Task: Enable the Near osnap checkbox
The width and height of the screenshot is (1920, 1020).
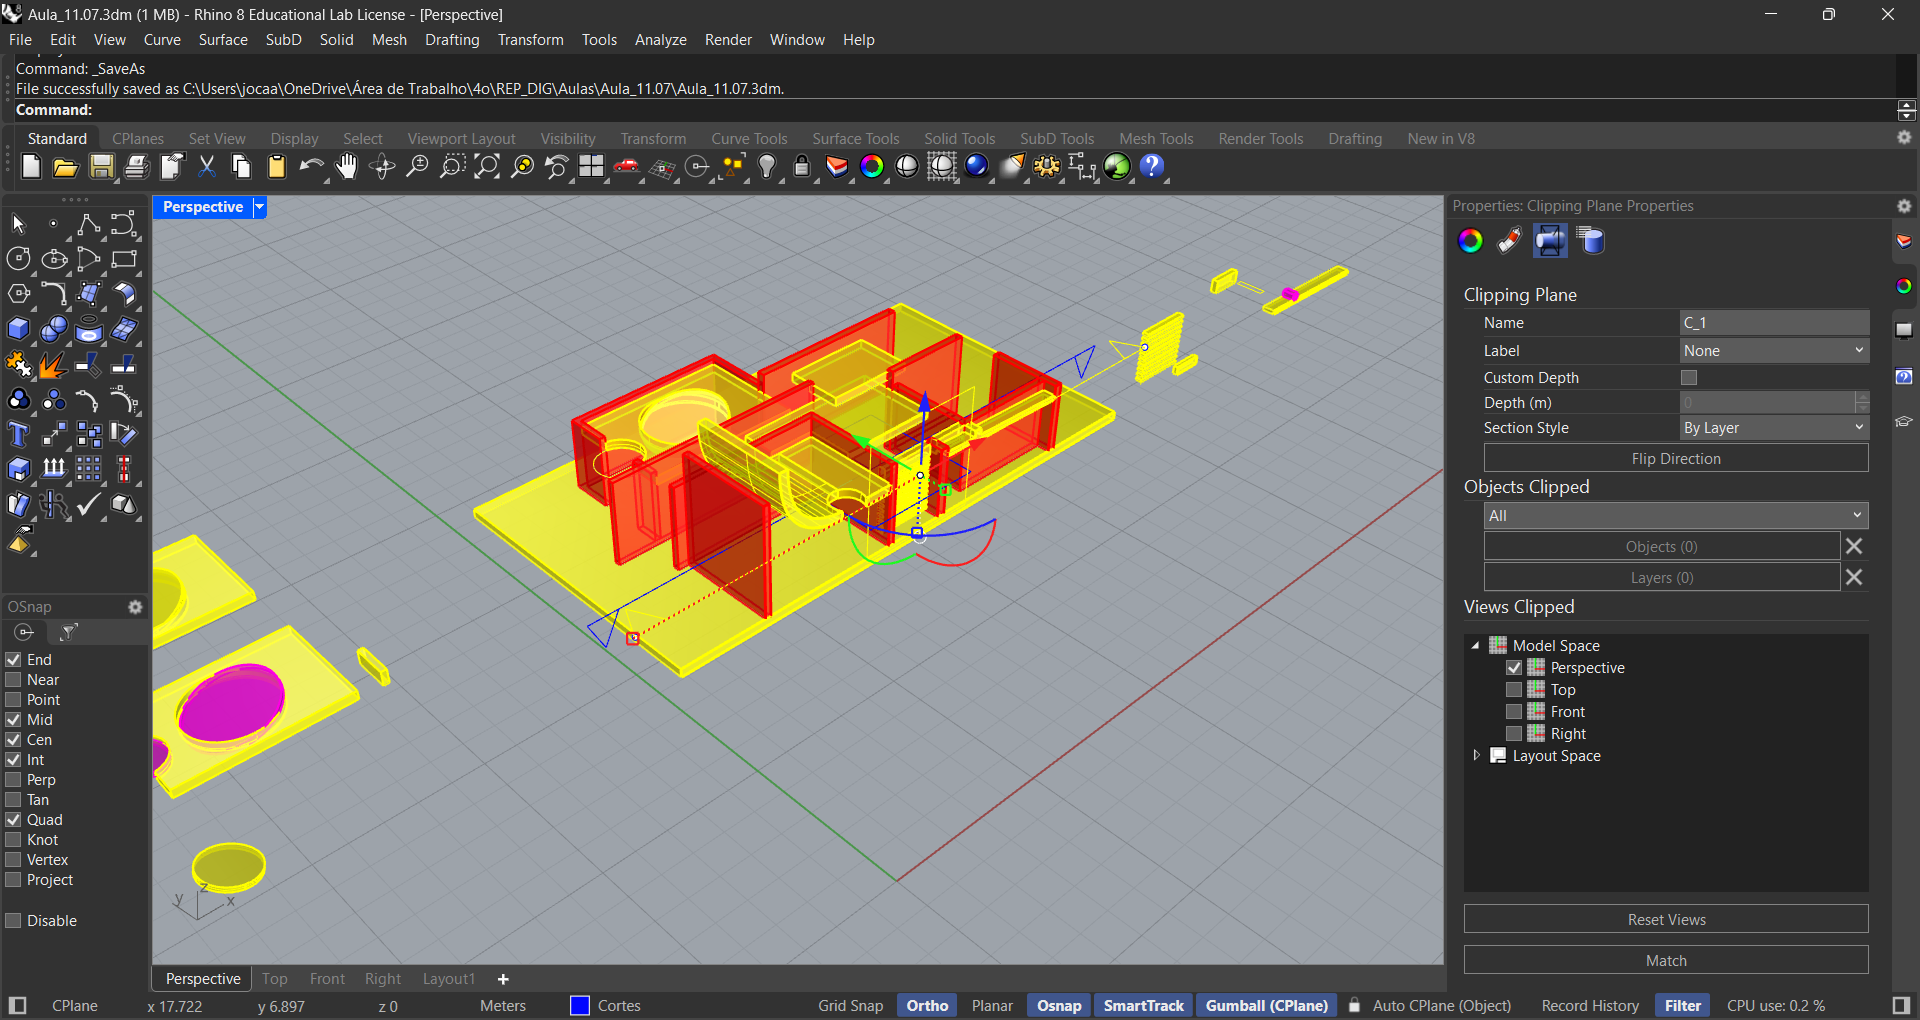Action: (x=14, y=680)
